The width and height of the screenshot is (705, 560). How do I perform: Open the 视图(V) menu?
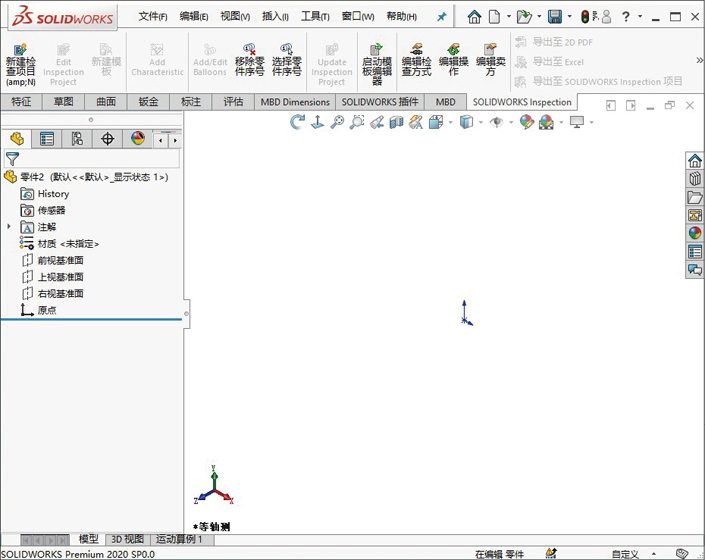[x=235, y=17]
